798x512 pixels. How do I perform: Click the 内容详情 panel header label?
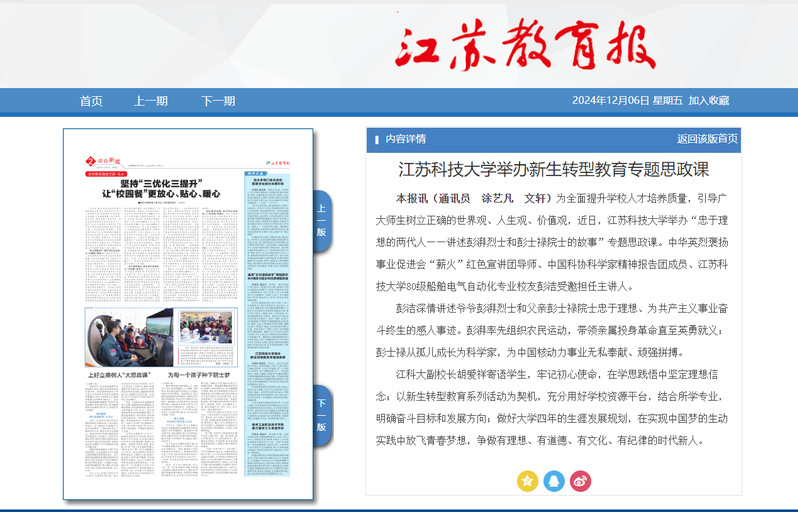click(405, 139)
